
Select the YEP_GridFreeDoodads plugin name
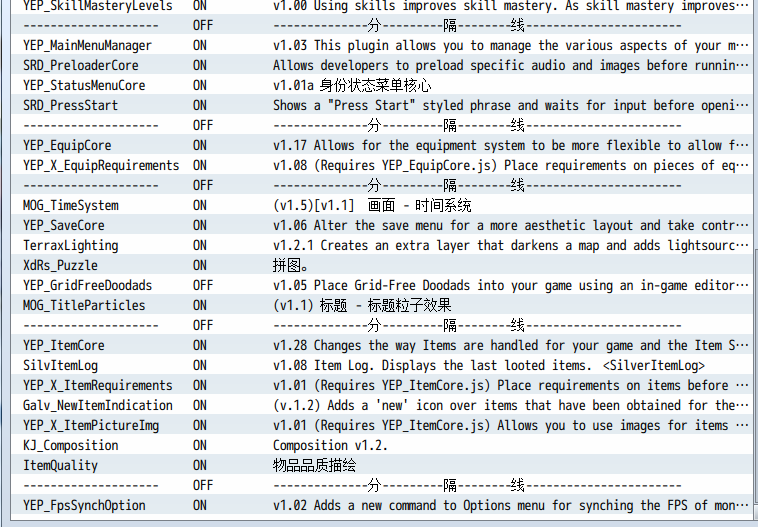pos(87,285)
